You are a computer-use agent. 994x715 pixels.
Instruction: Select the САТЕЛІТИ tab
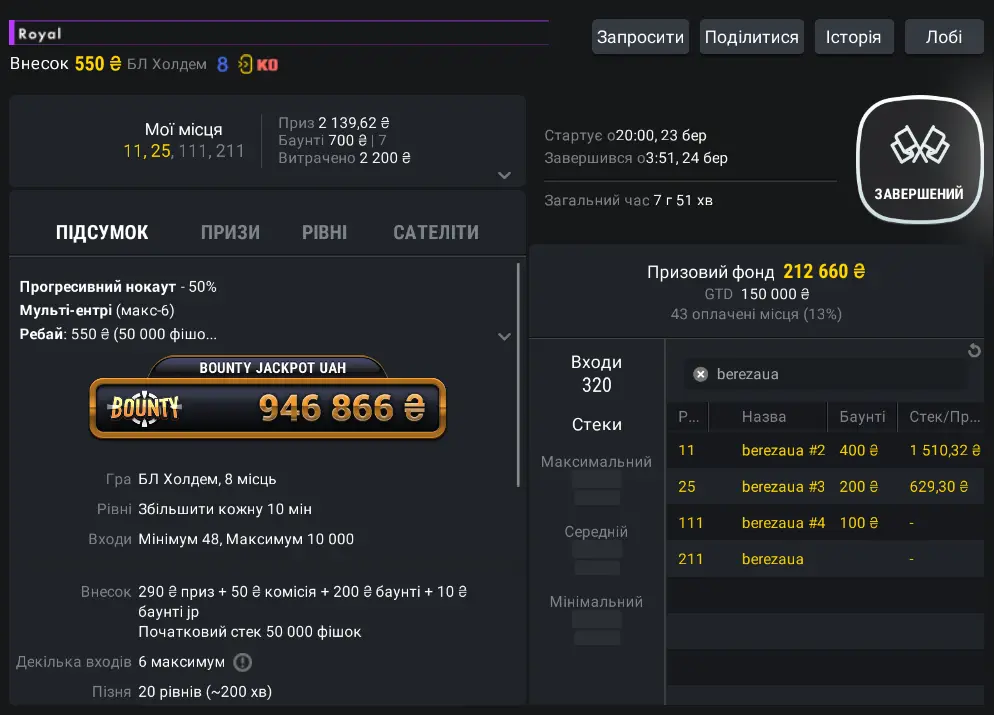436,233
